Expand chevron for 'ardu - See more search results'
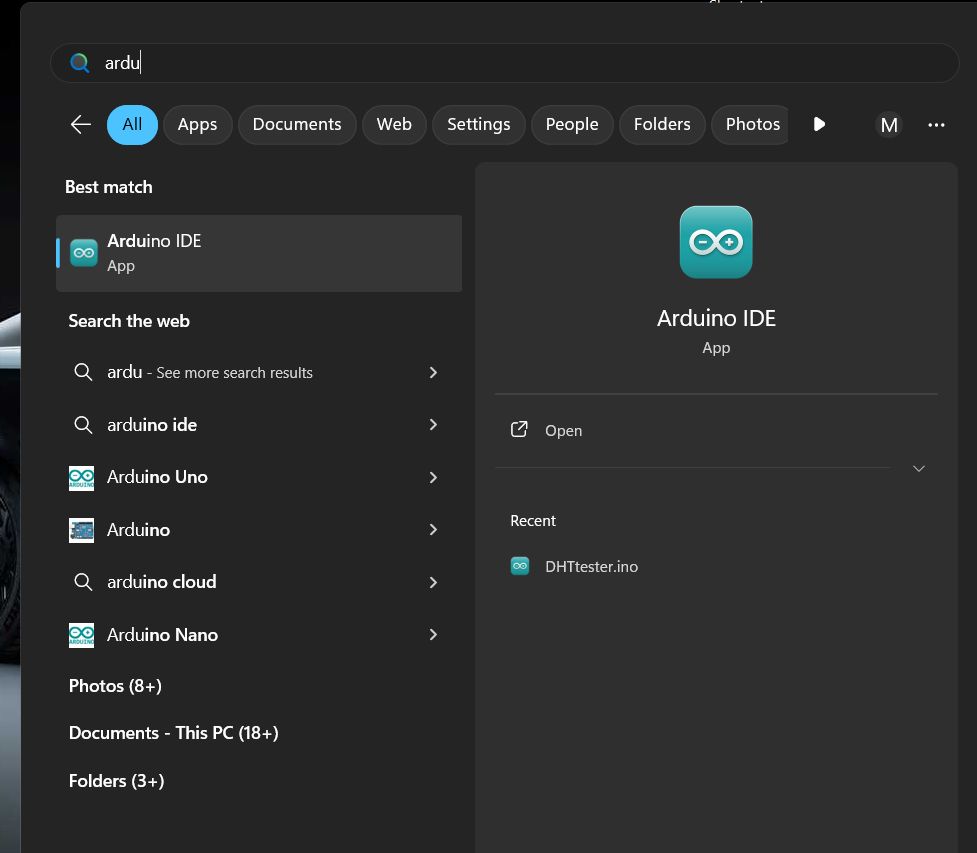 433,373
